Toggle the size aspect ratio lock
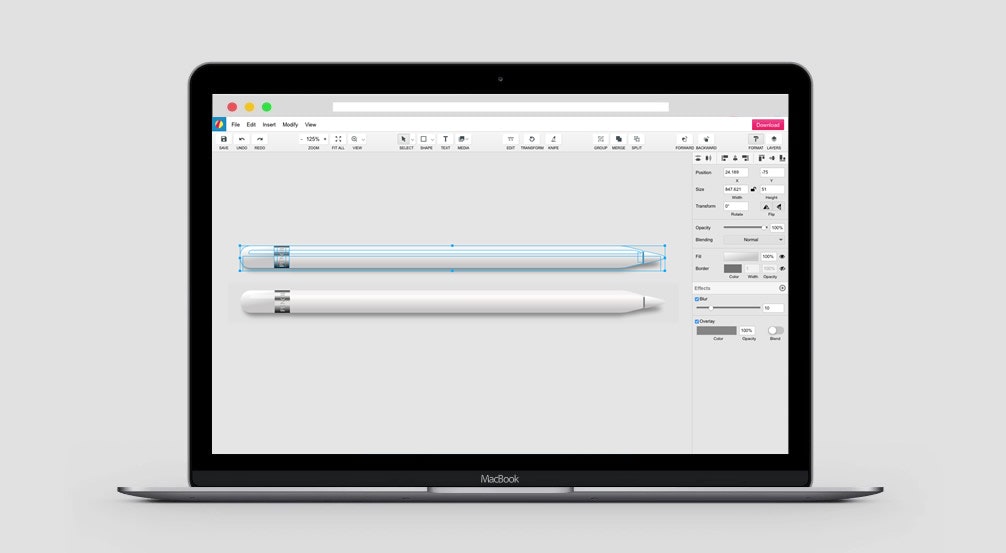This screenshot has width=1006, height=553. coord(753,189)
